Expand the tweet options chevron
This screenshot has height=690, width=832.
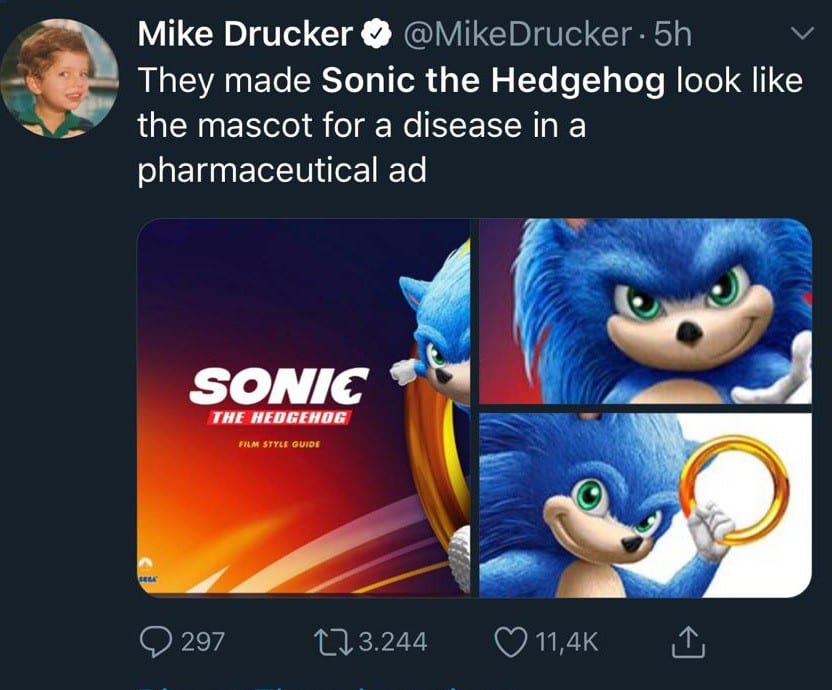pos(801,35)
